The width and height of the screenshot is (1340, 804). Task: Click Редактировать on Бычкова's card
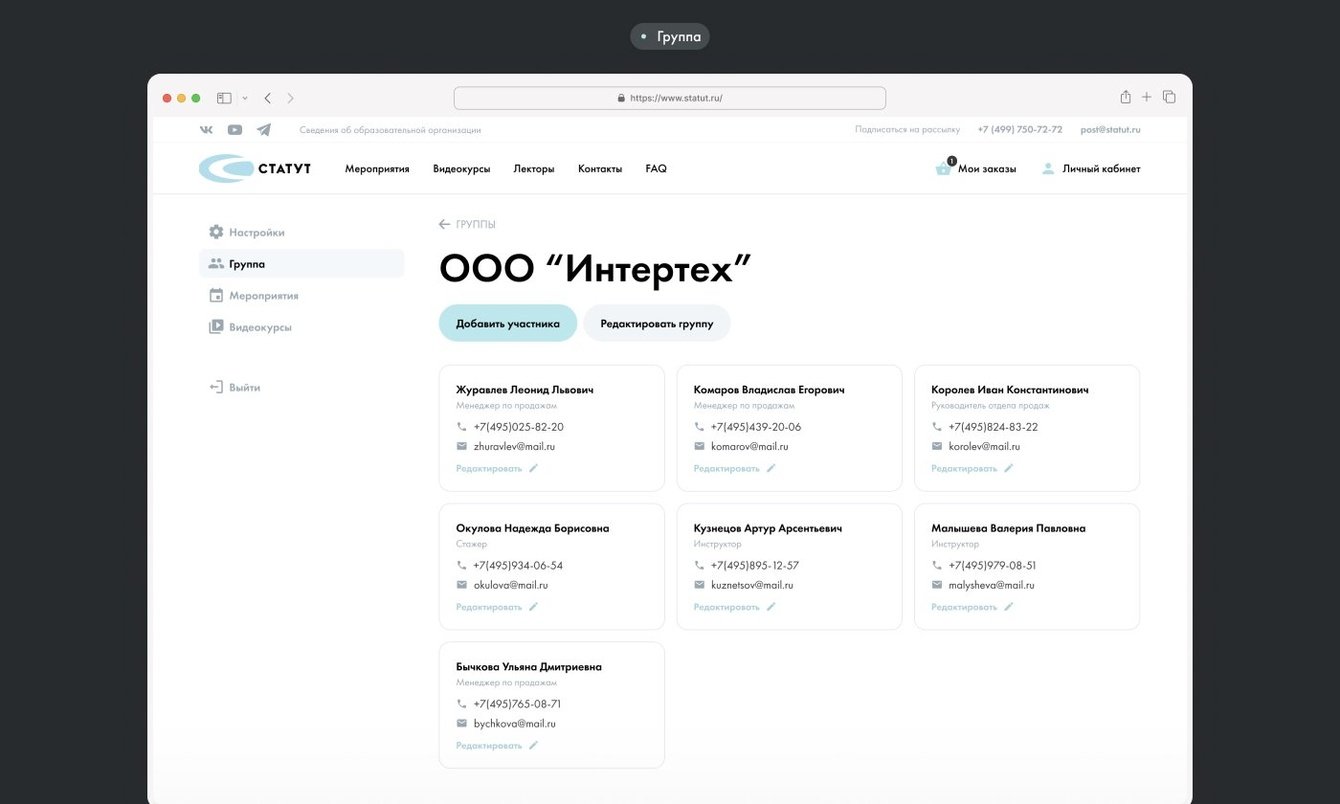click(489, 745)
